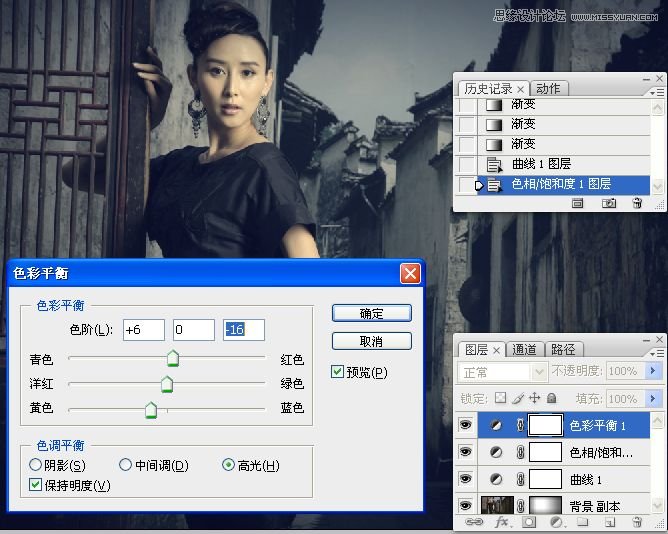Screen dimensions: 668x534
Task: Toggle the 预览(P) checkbox
Action: tap(337, 372)
